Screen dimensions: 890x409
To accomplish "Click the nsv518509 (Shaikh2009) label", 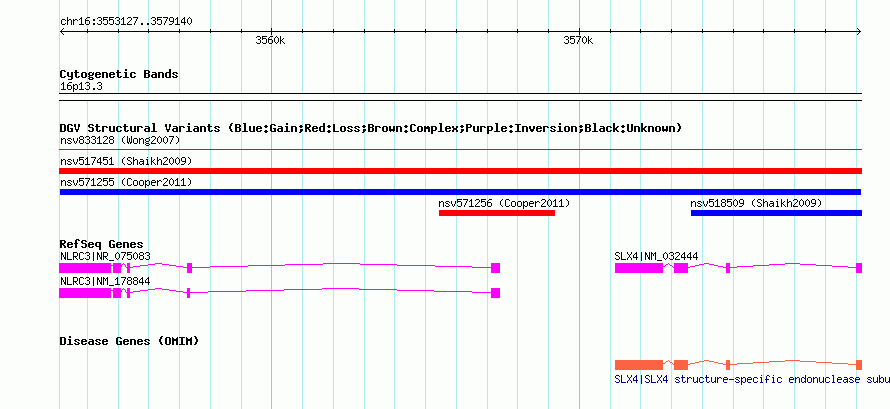I will click(x=756, y=203).
